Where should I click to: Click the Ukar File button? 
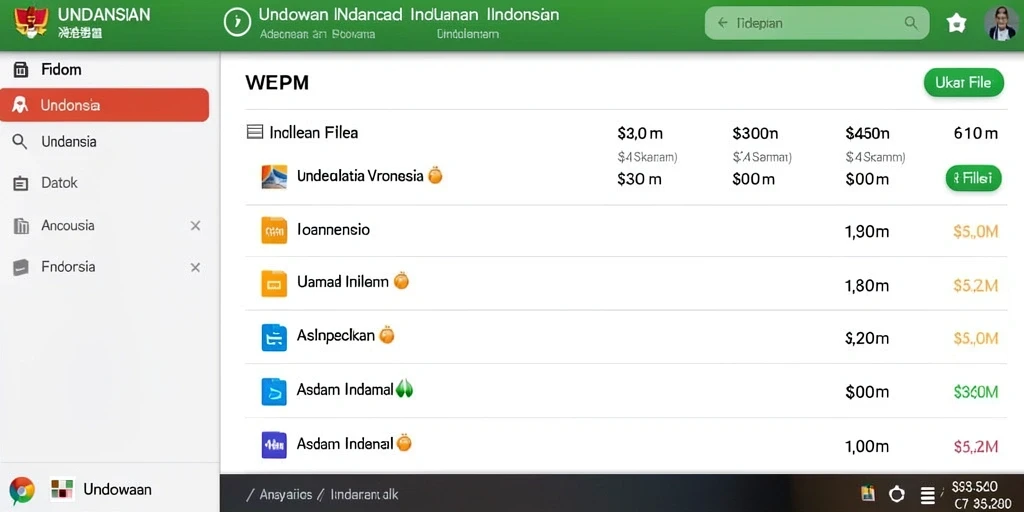pyautogui.click(x=963, y=83)
